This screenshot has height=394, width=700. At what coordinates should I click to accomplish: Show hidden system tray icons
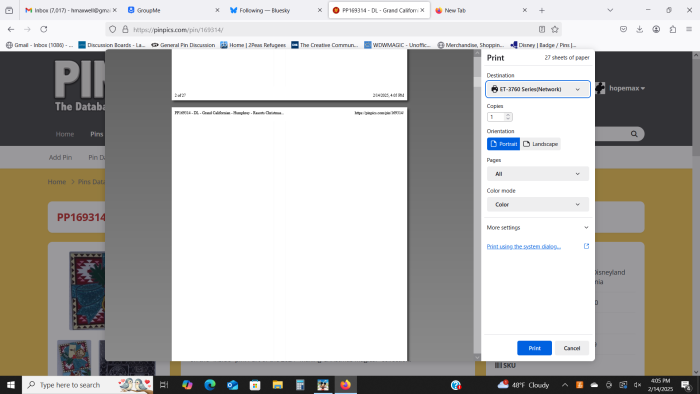click(x=565, y=385)
